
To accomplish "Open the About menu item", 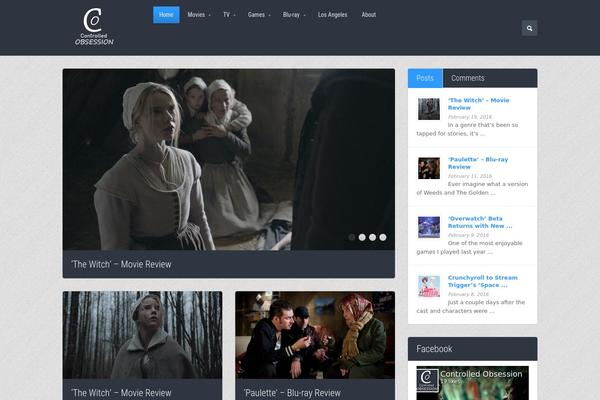I will coord(368,15).
